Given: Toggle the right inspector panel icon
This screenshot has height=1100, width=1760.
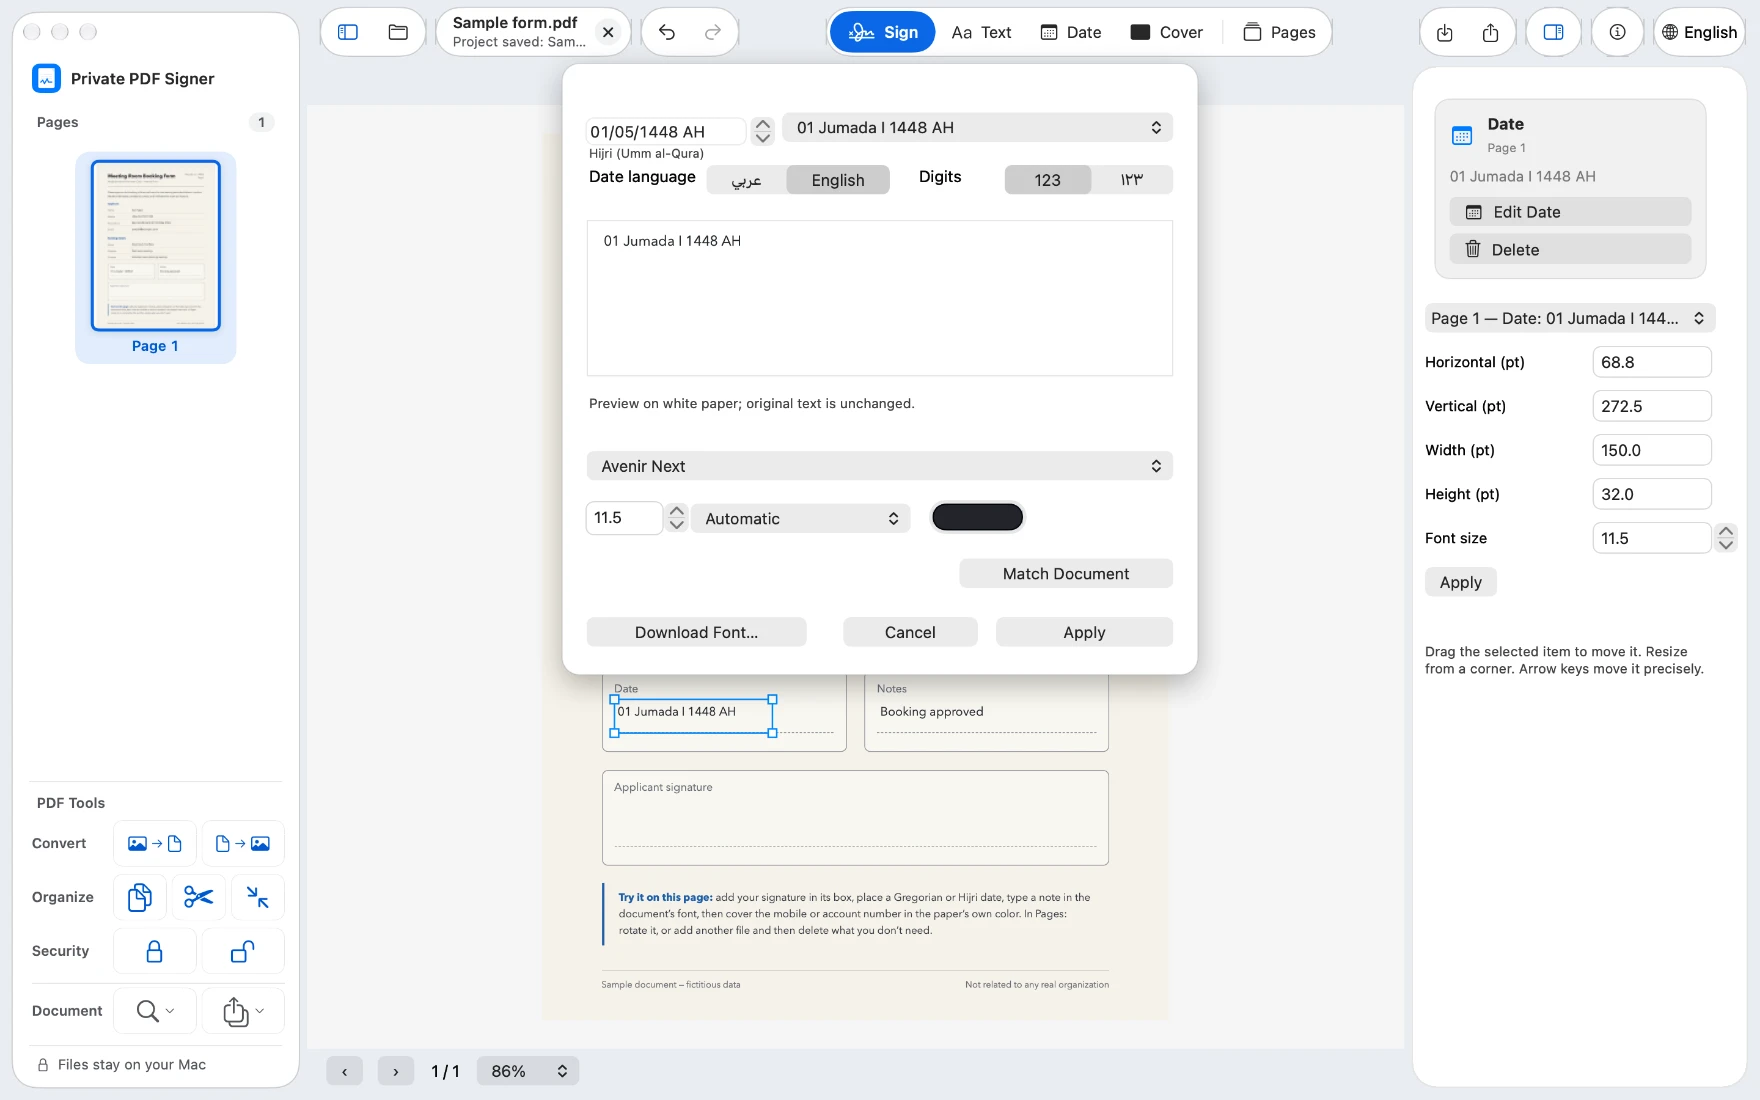Looking at the screenshot, I should tap(1553, 32).
